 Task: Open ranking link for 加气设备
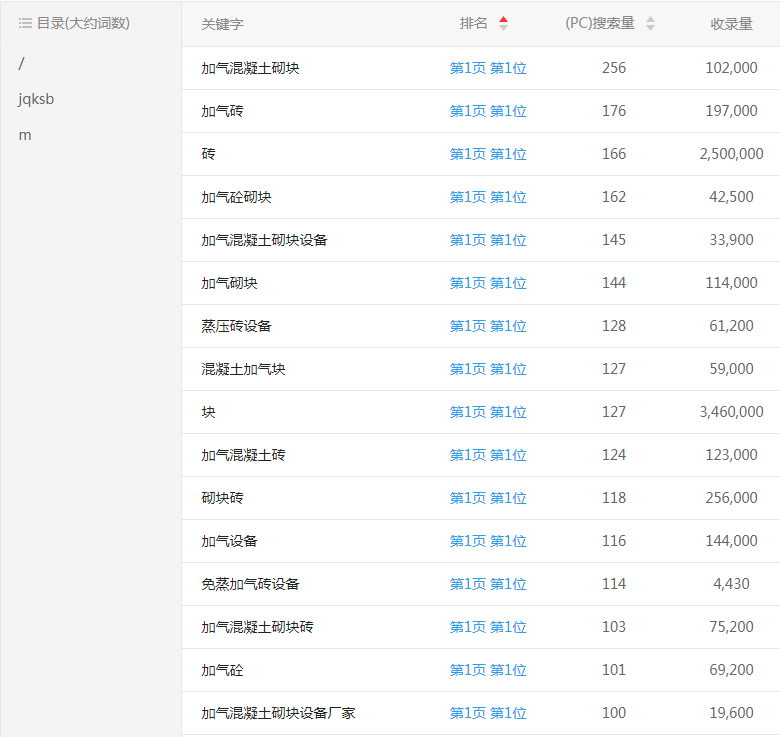[487, 541]
